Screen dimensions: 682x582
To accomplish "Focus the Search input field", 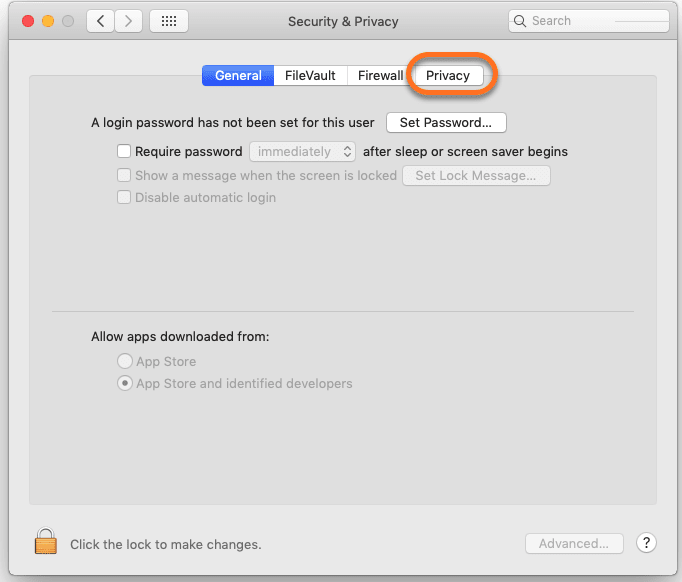I will coord(594,21).
